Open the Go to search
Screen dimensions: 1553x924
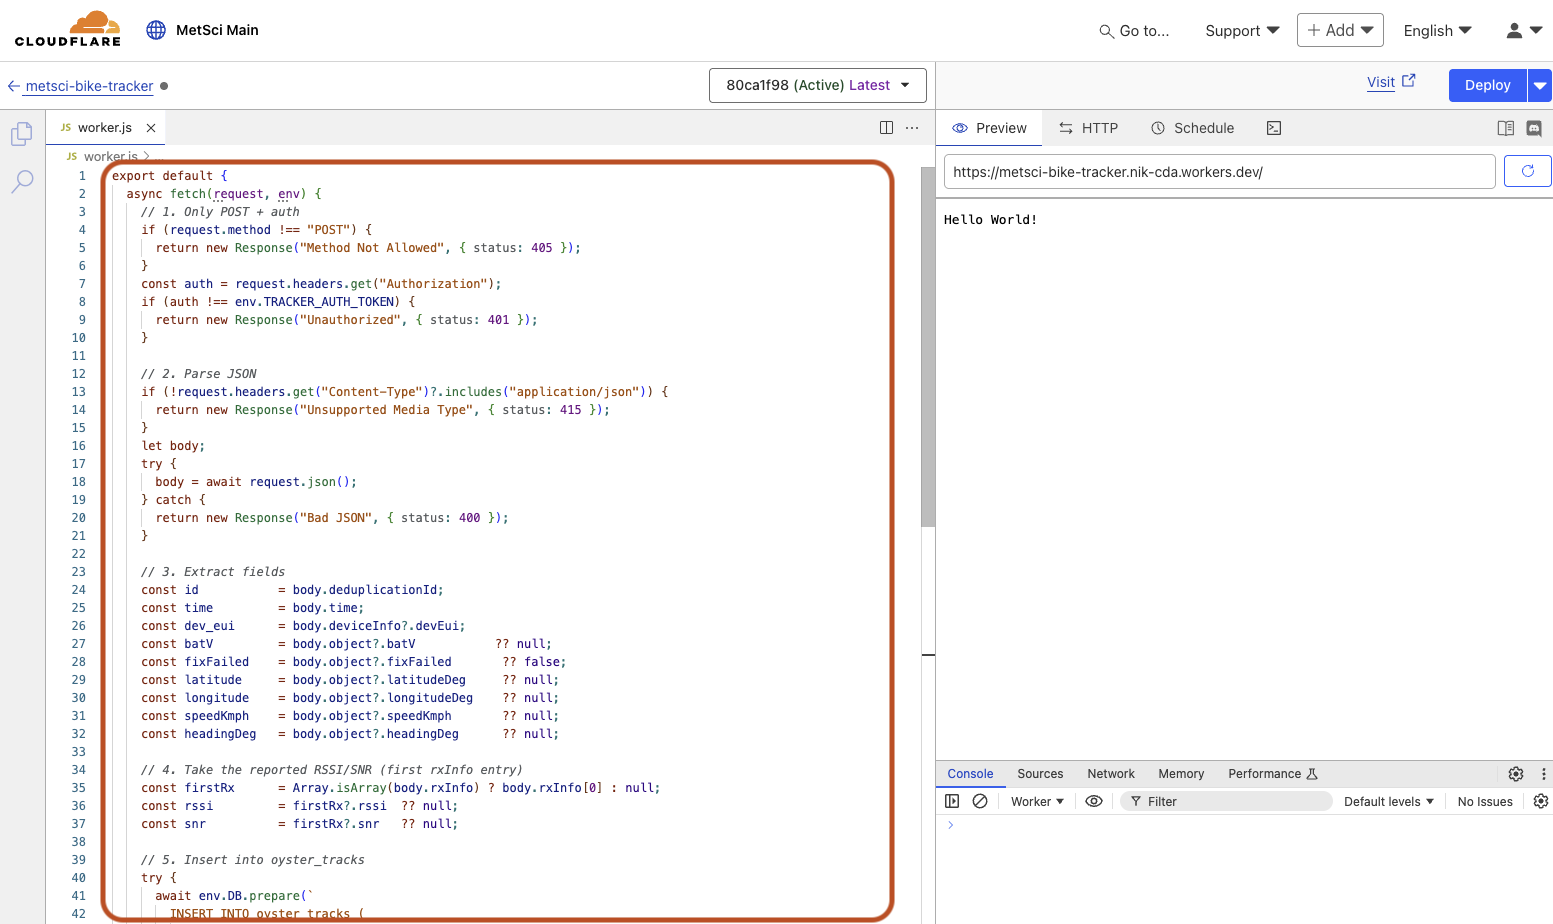pos(1134,31)
